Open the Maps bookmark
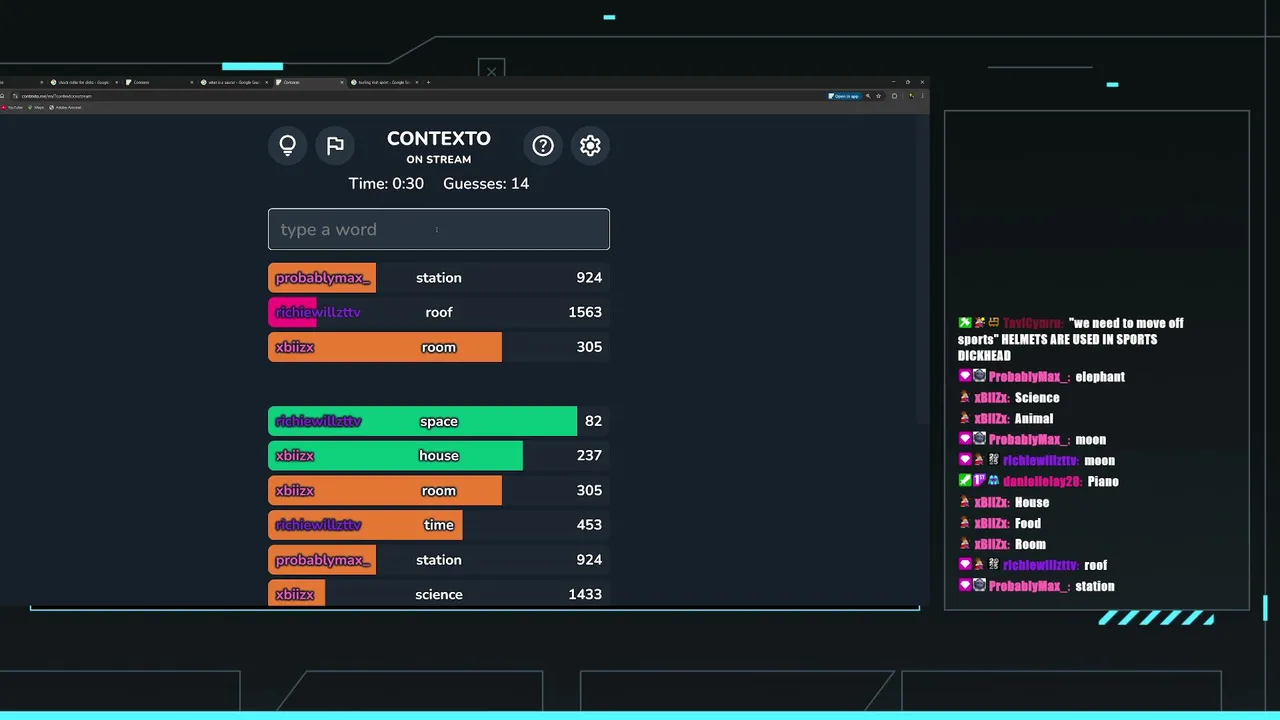This screenshot has width=1280, height=720. pos(37,107)
